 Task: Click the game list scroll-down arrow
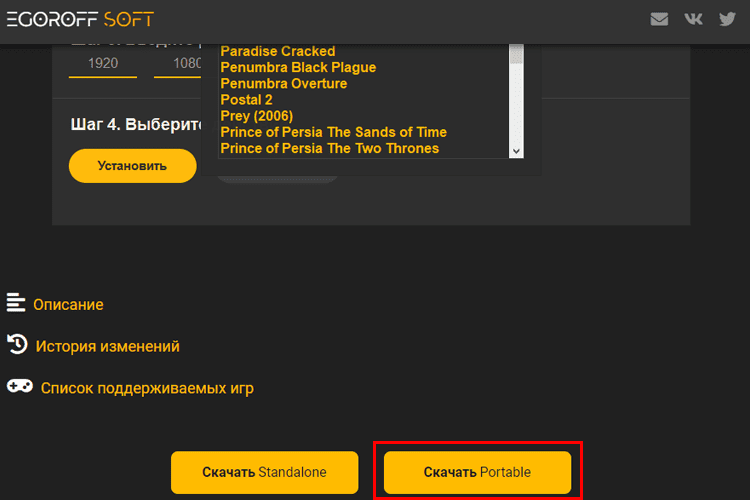pyautogui.click(x=516, y=151)
